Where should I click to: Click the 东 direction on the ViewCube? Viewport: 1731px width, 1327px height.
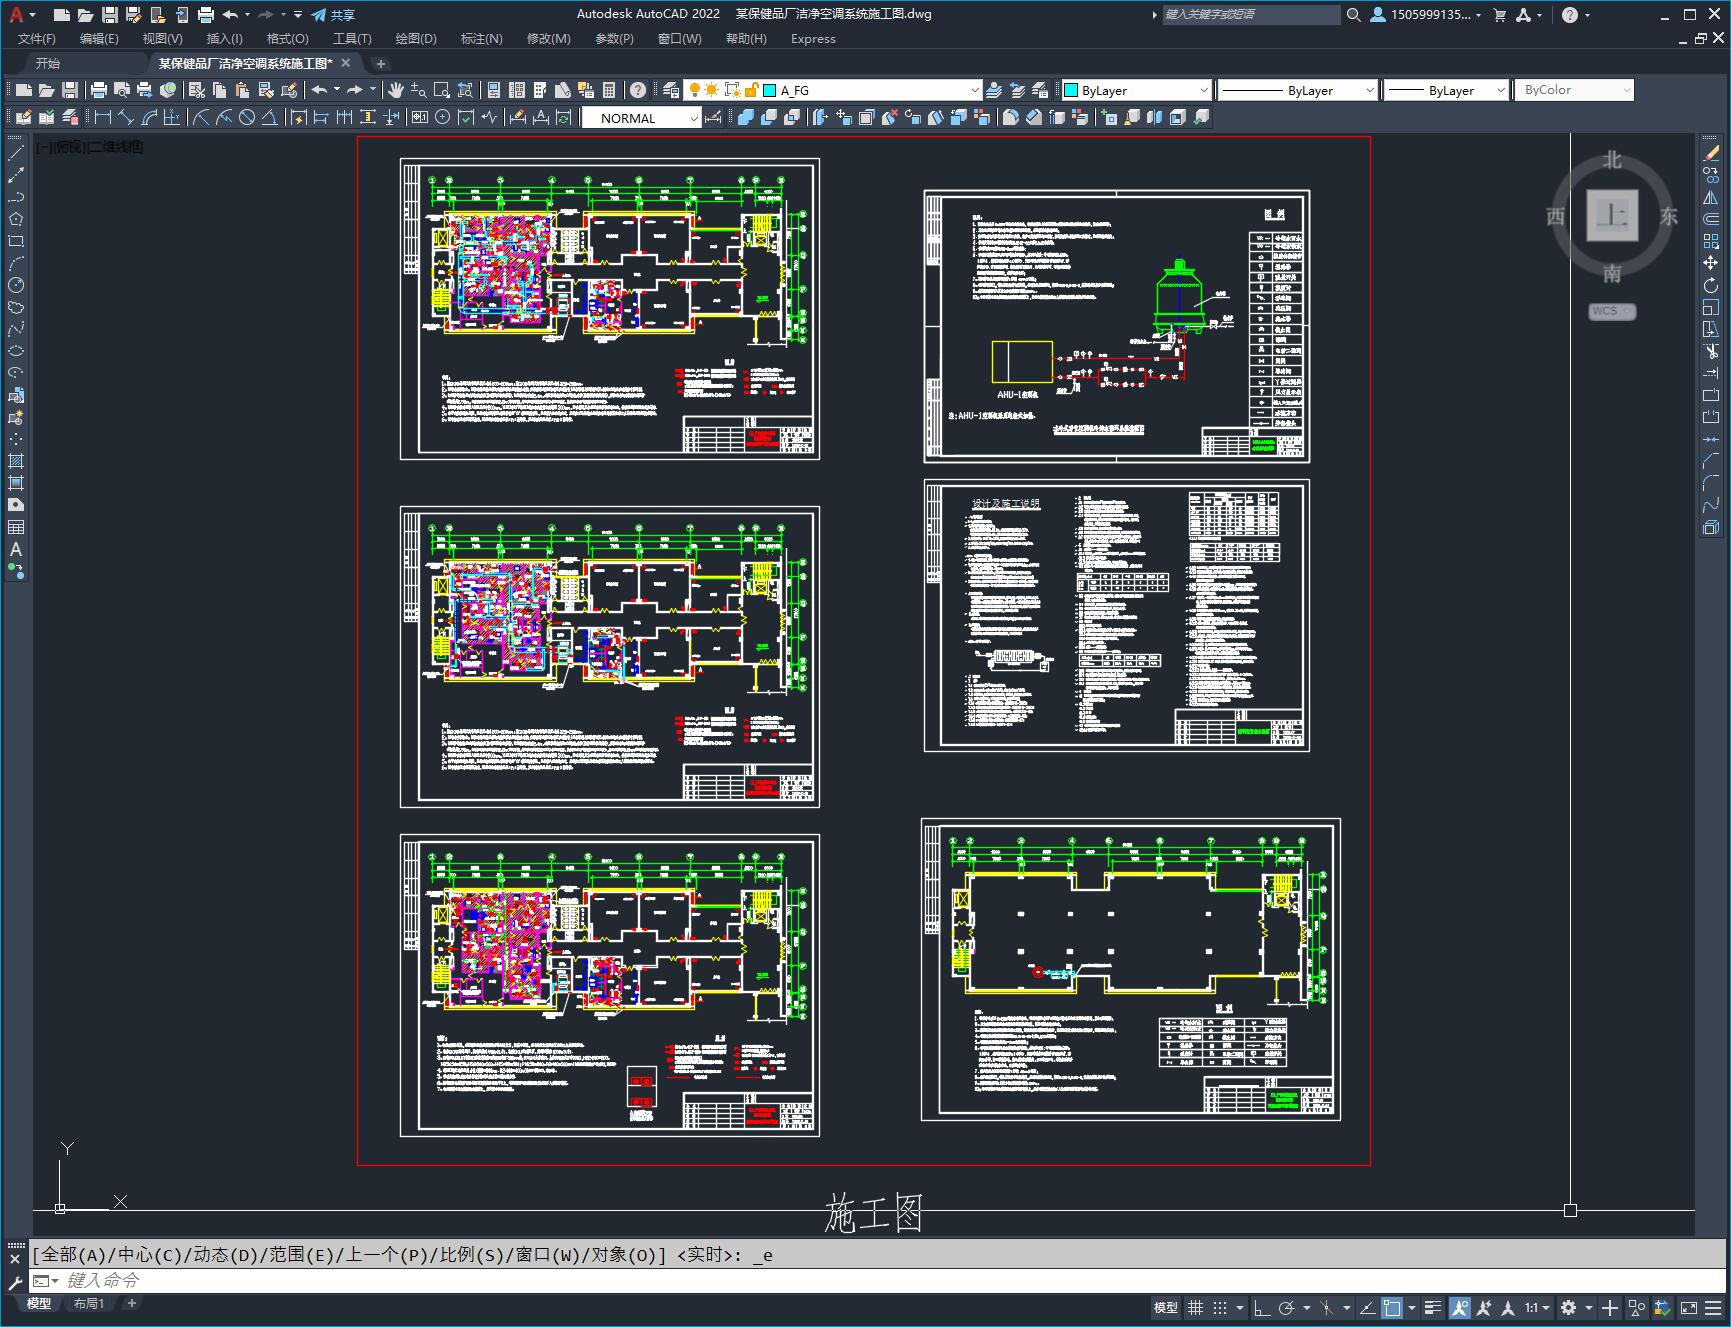[1668, 216]
